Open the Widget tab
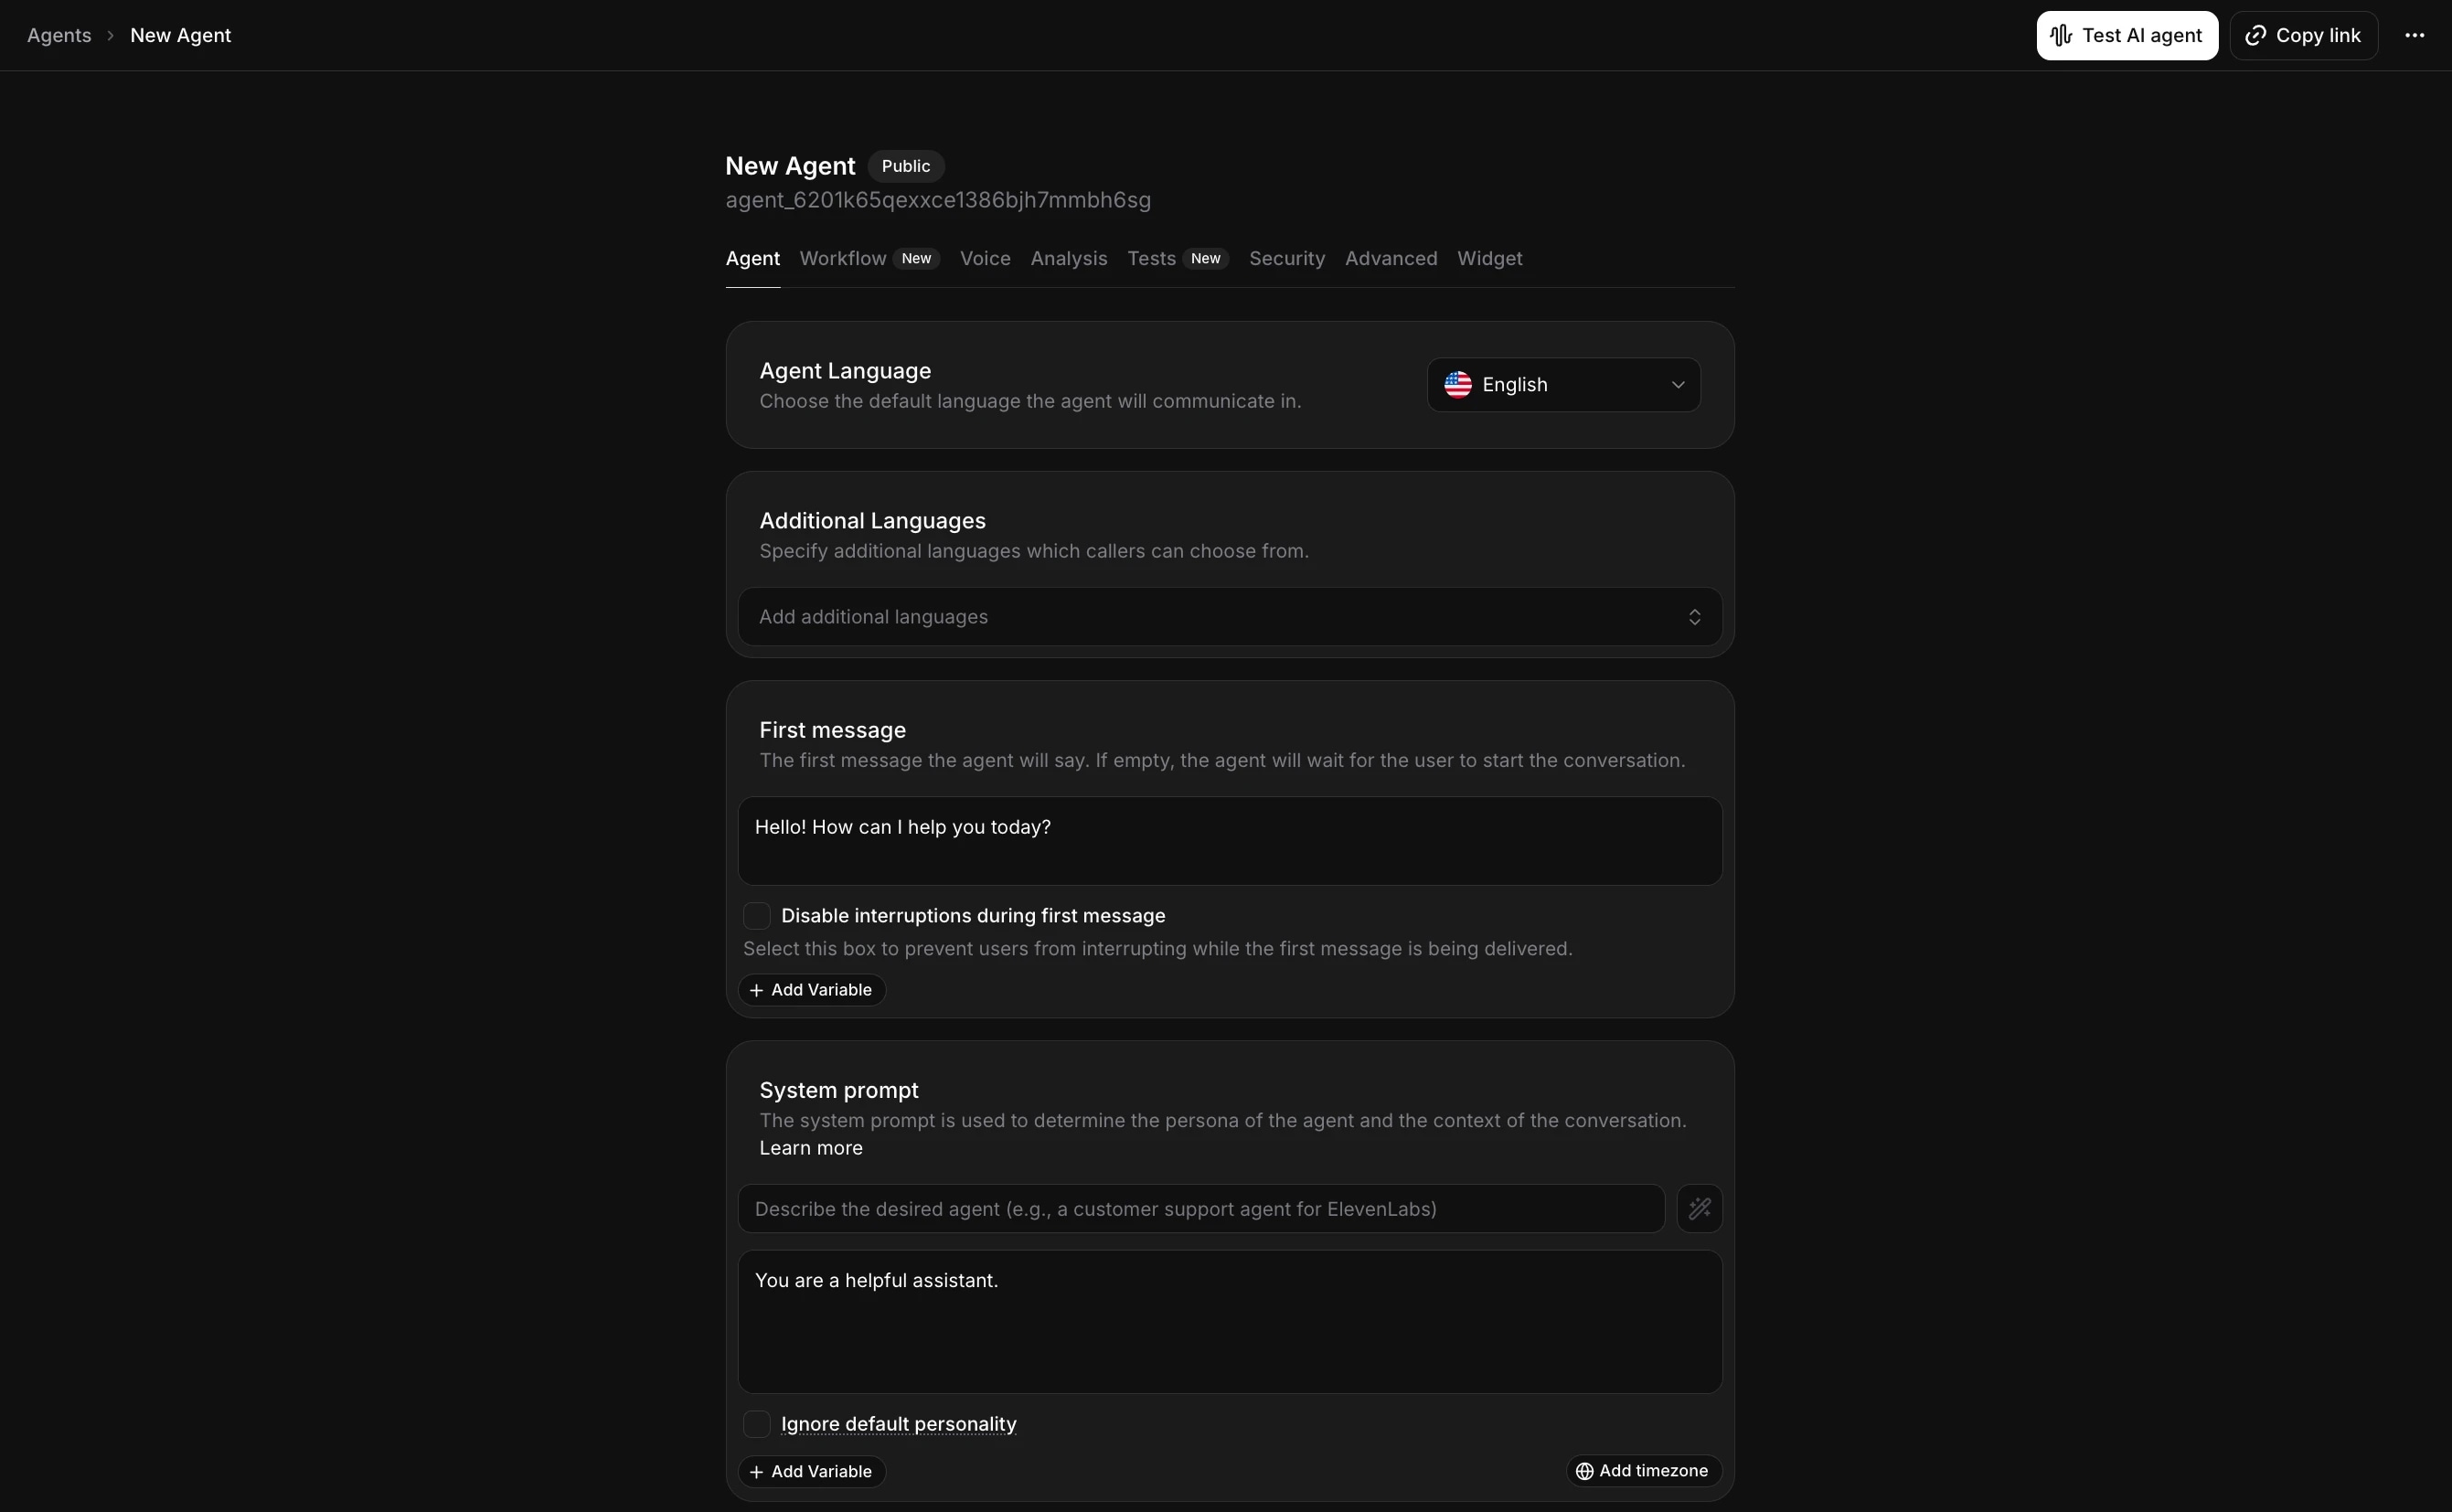Viewport: 2452px width, 1512px height. coord(1488,258)
